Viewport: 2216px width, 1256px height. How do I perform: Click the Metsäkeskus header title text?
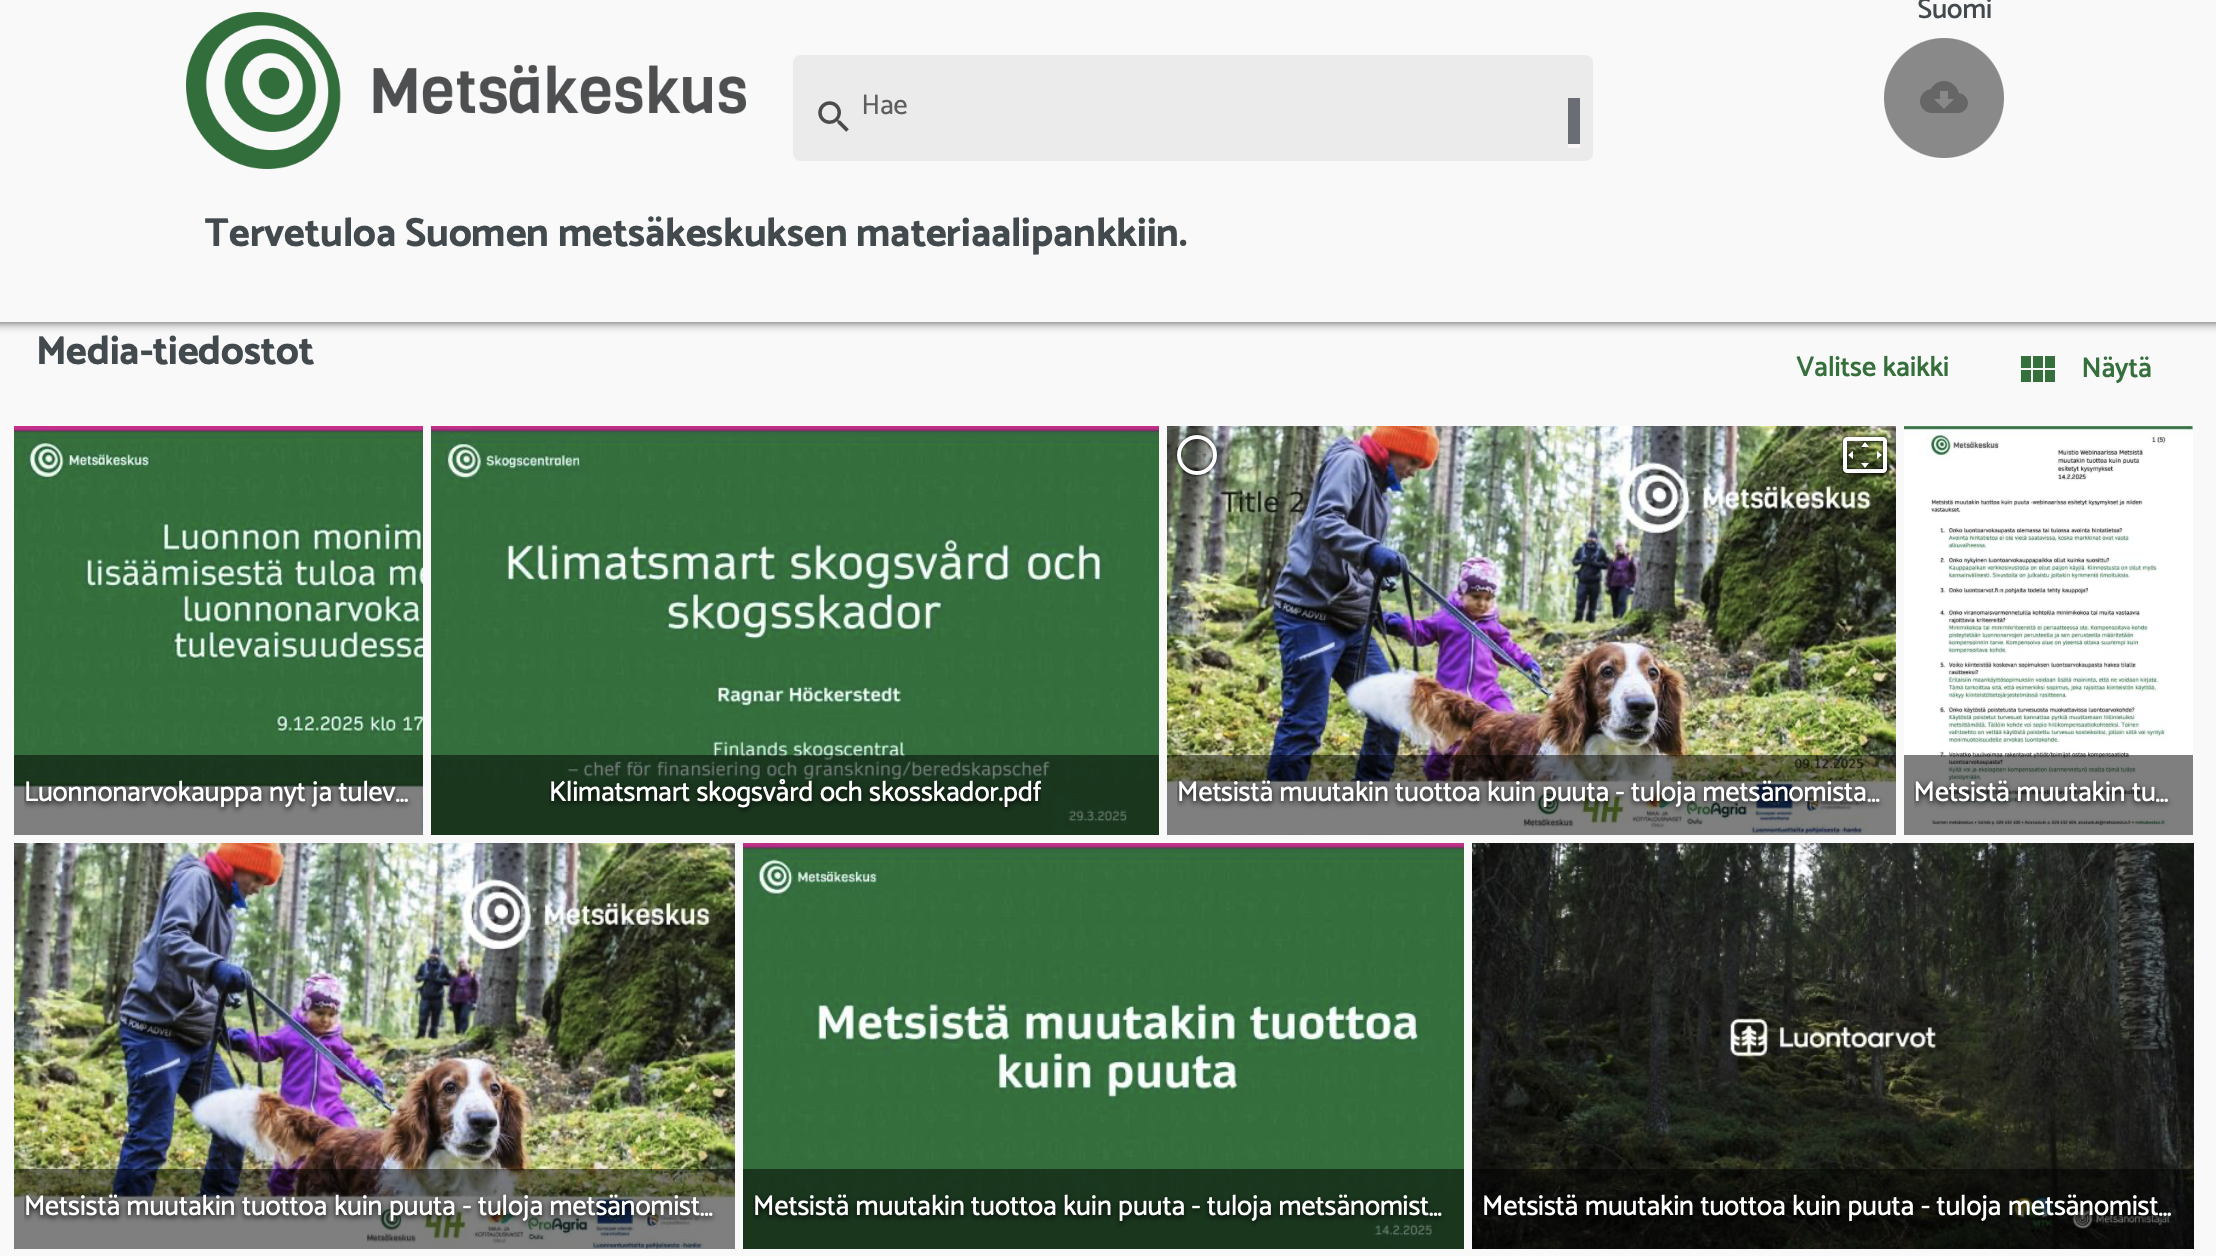coord(558,91)
